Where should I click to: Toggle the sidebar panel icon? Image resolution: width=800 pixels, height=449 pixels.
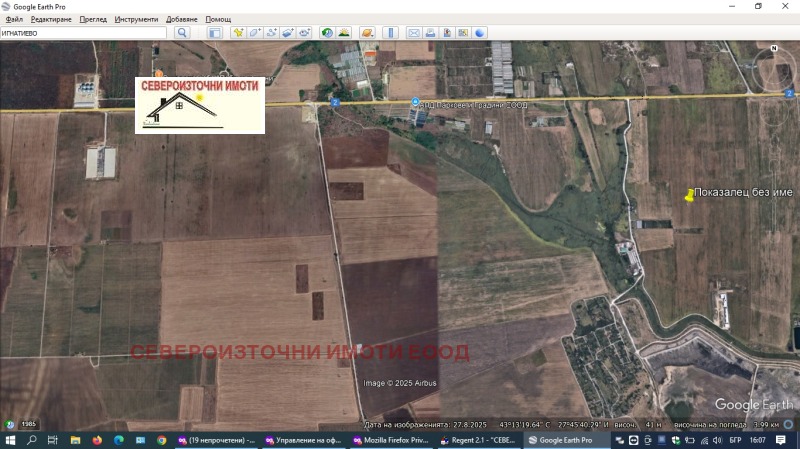214,33
